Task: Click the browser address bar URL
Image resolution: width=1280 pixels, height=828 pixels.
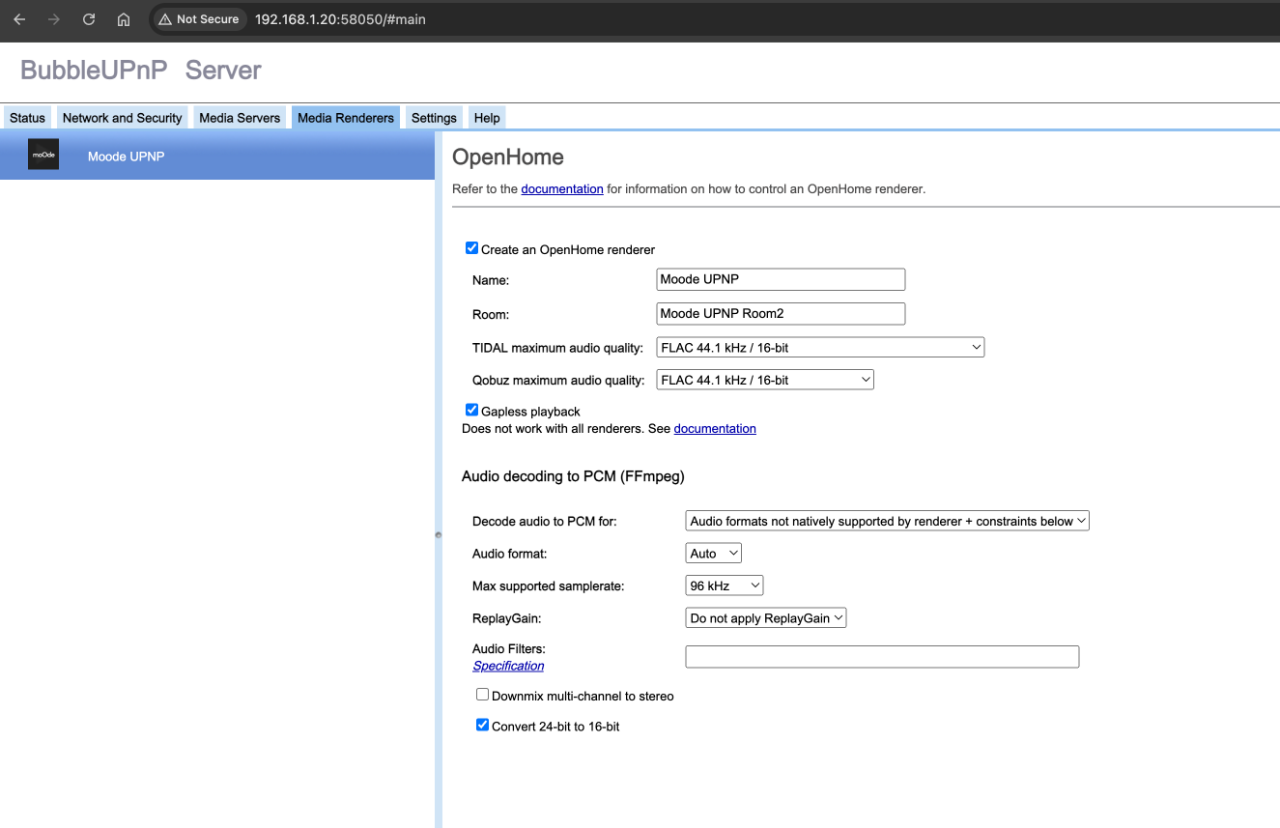Action: tap(340, 19)
